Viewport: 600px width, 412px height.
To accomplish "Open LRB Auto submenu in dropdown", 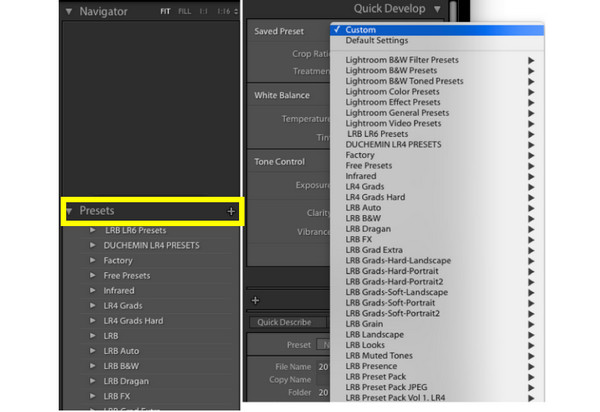I will [437, 208].
